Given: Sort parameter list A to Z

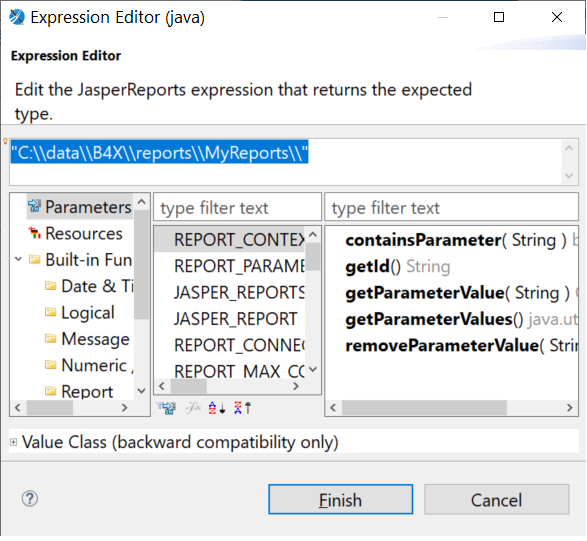Looking at the screenshot, I should pyautogui.click(x=217, y=408).
